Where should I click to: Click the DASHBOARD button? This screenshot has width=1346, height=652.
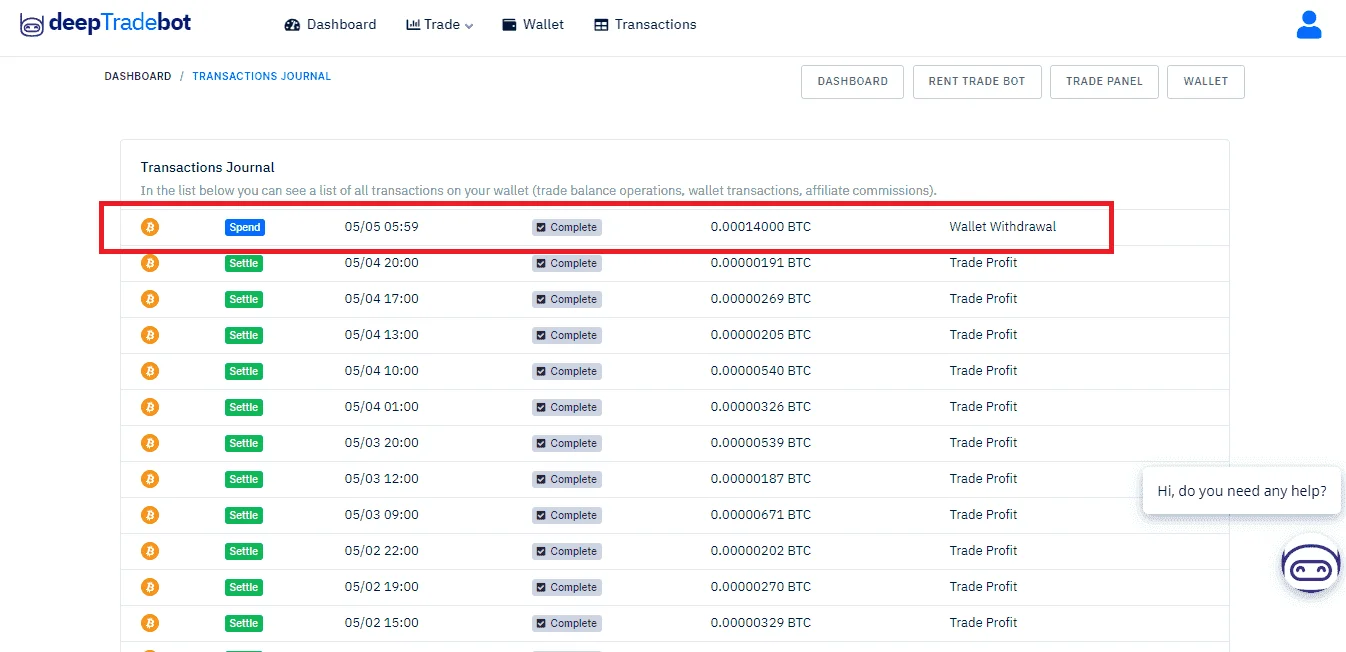pyautogui.click(x=853, y=82)
